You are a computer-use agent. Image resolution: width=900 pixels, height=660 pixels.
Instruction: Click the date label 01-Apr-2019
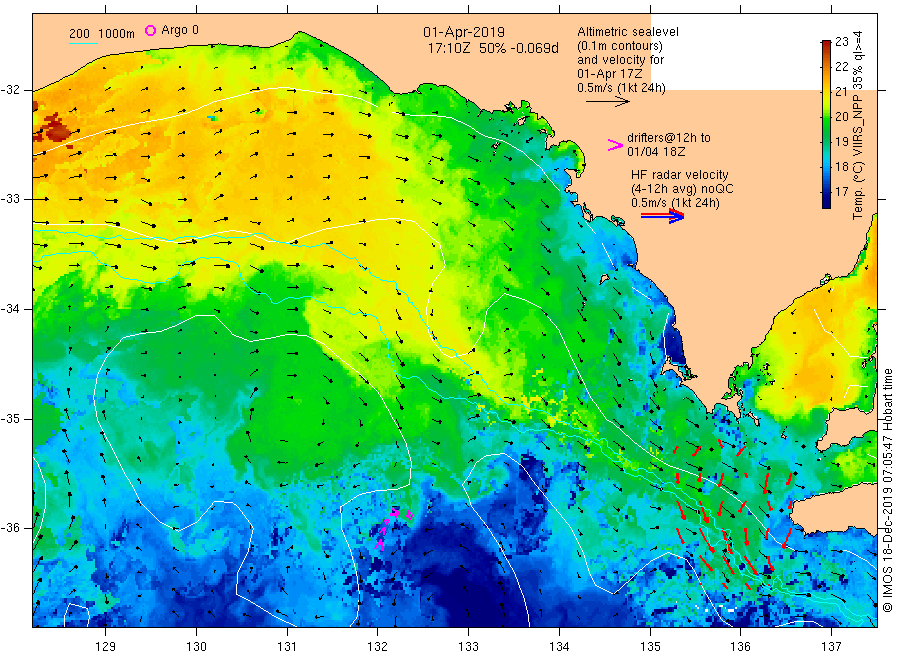[464, 33]
